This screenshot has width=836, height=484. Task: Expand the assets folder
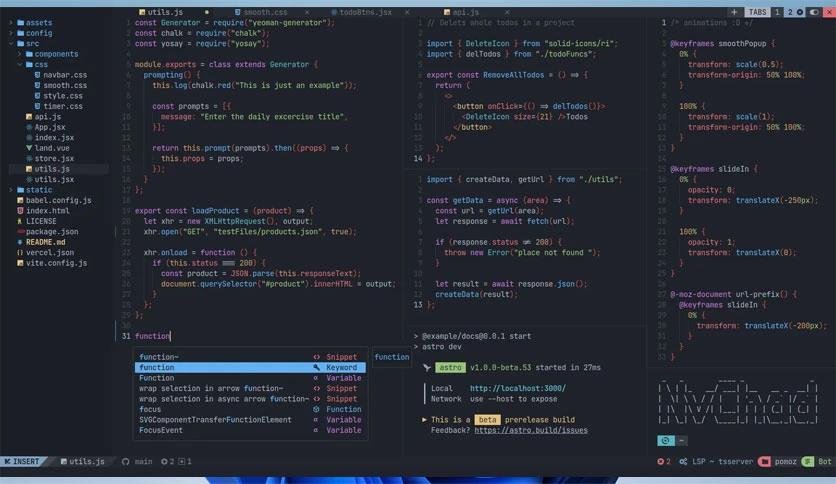(38, 22)
